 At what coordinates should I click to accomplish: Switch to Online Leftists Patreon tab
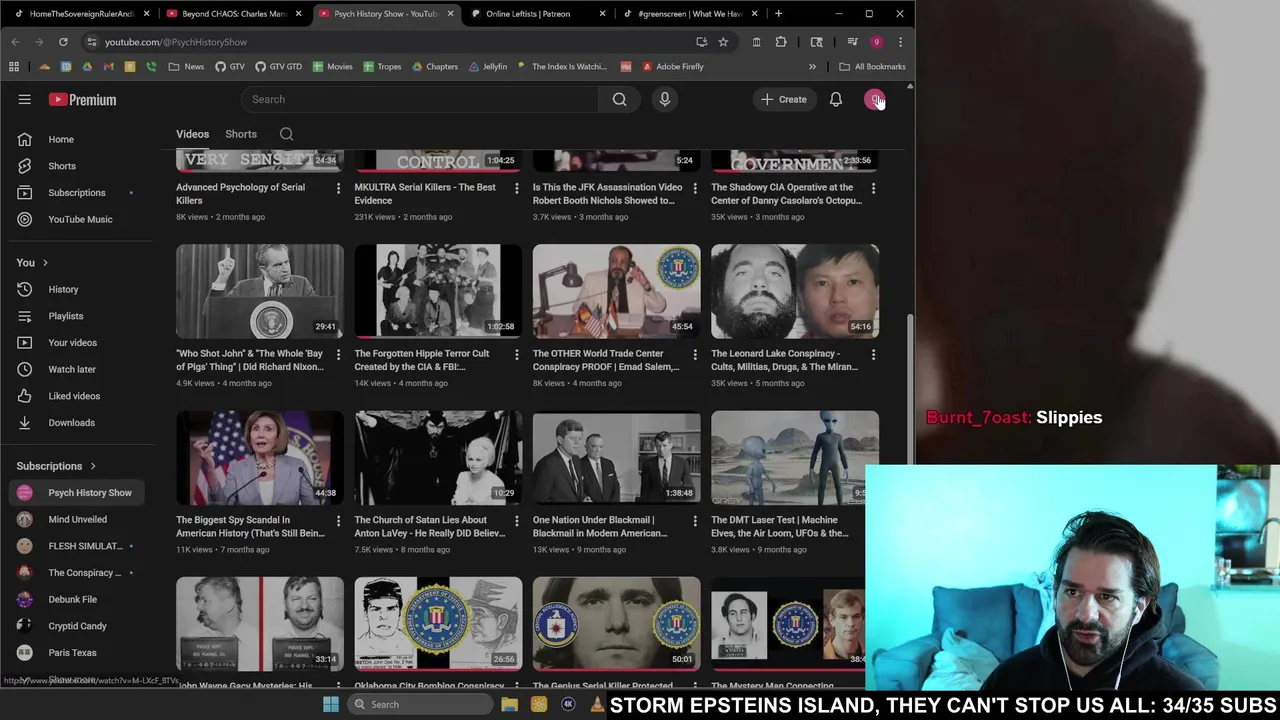538,14
